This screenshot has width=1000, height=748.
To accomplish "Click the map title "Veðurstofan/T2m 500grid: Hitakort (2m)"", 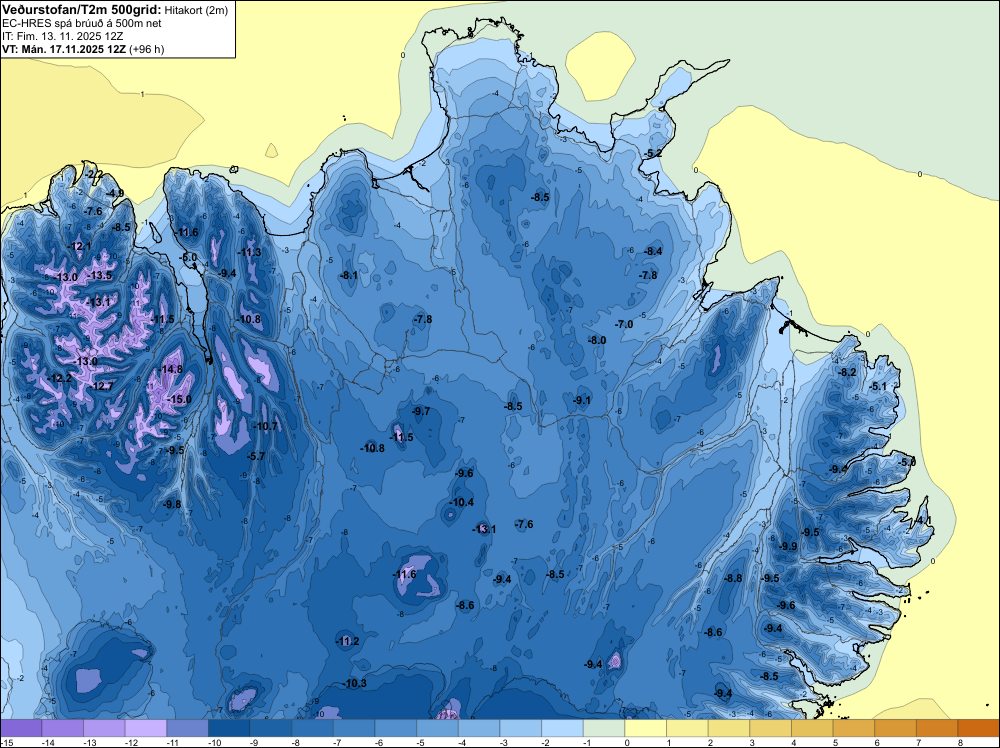I will click(115, 10).
